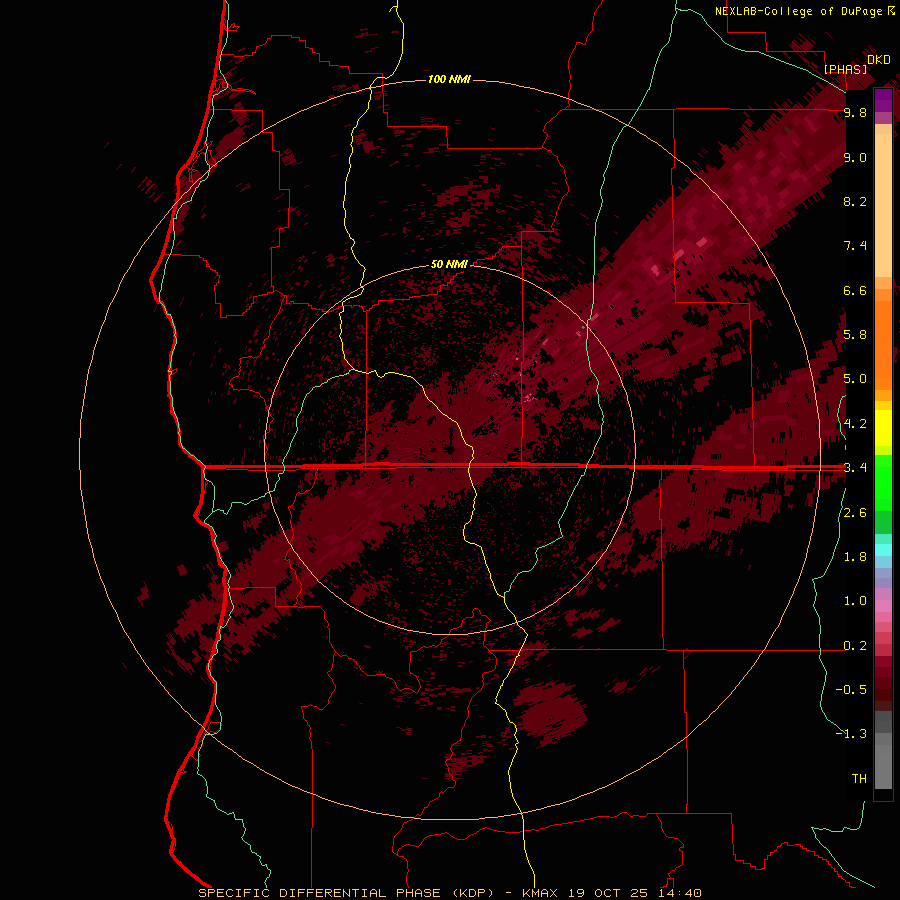
Task: Click the 7.4 value on the scale
Action: pyautogui.click(x=855, y=246)
